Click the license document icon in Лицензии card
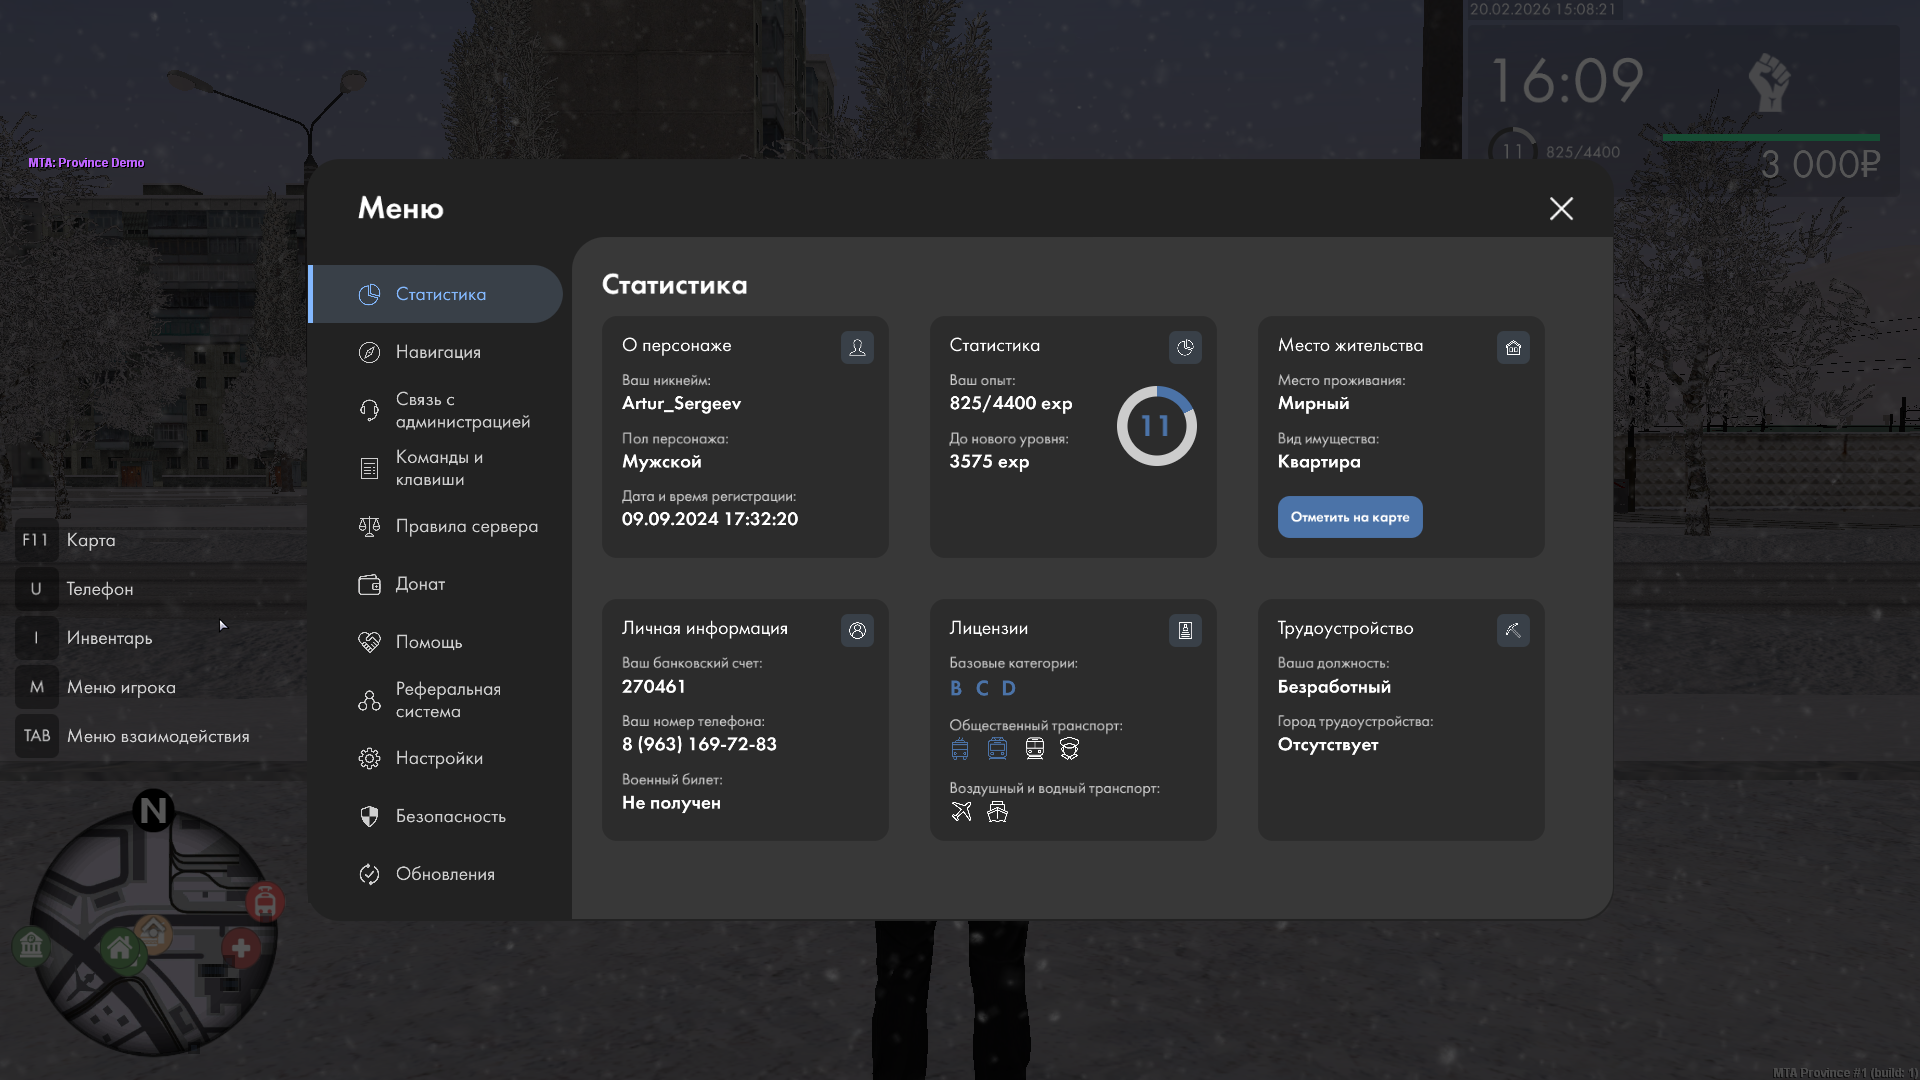The height and width of the screenshot is (1080, 1920). click(1185, 630)
